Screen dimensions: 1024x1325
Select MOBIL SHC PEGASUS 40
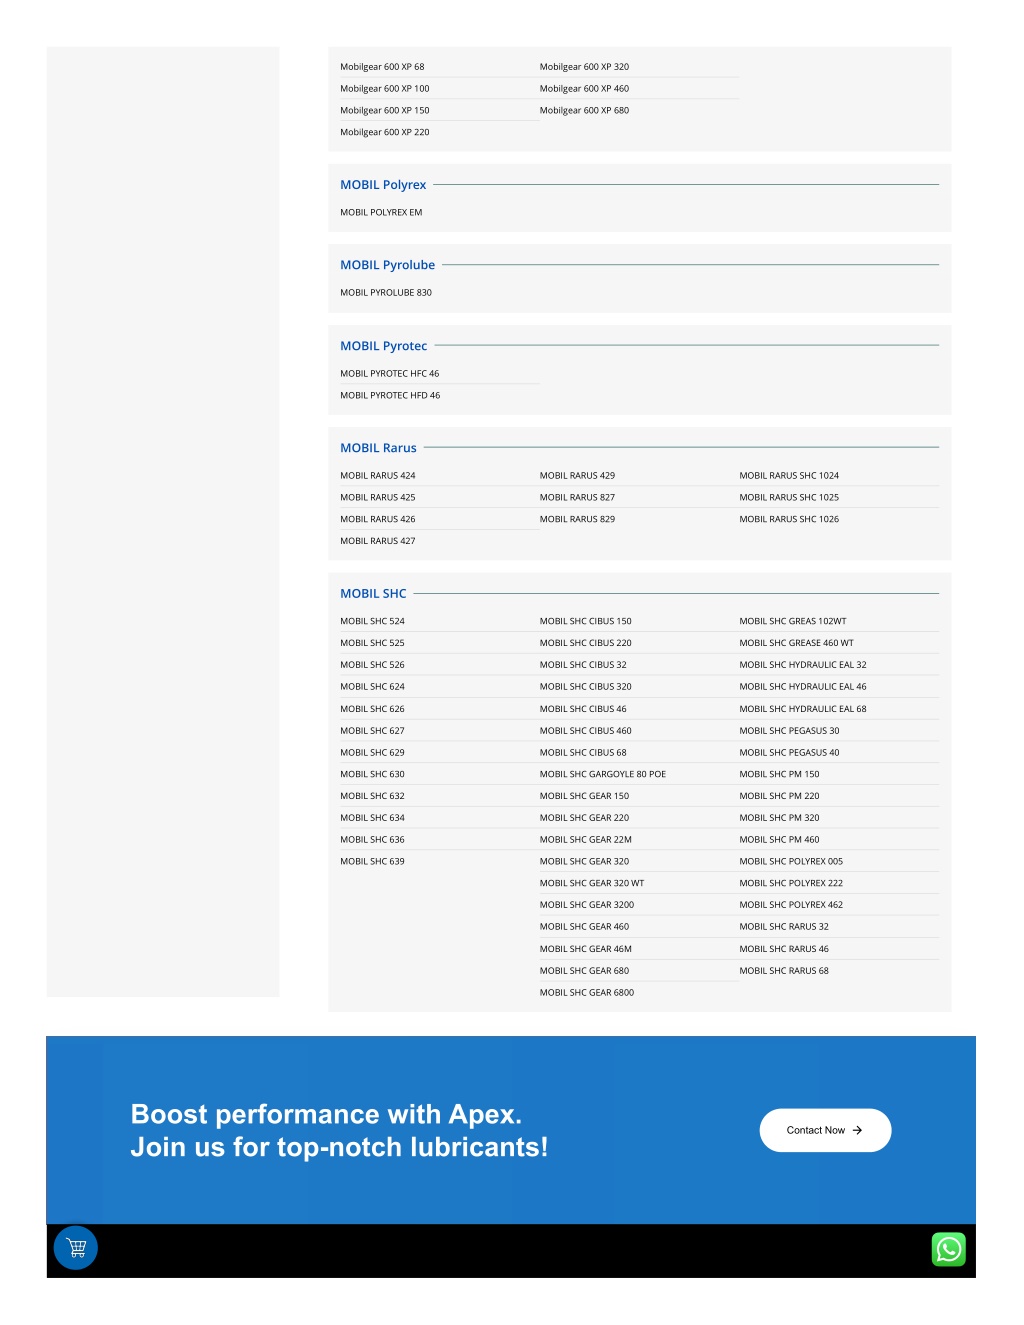[x=789, y=753]
